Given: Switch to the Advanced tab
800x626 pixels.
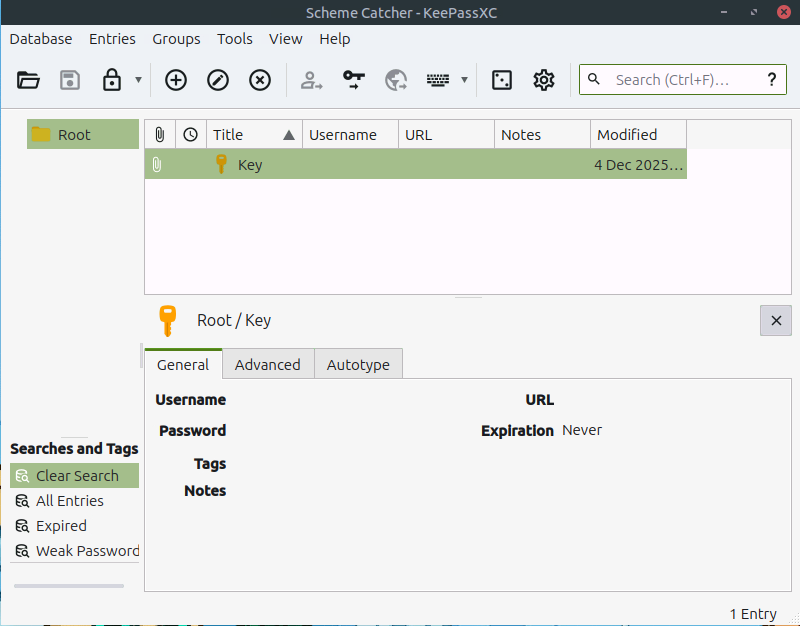Looking at the screenshot, I should pyautogui.click(x=267, y=365).
